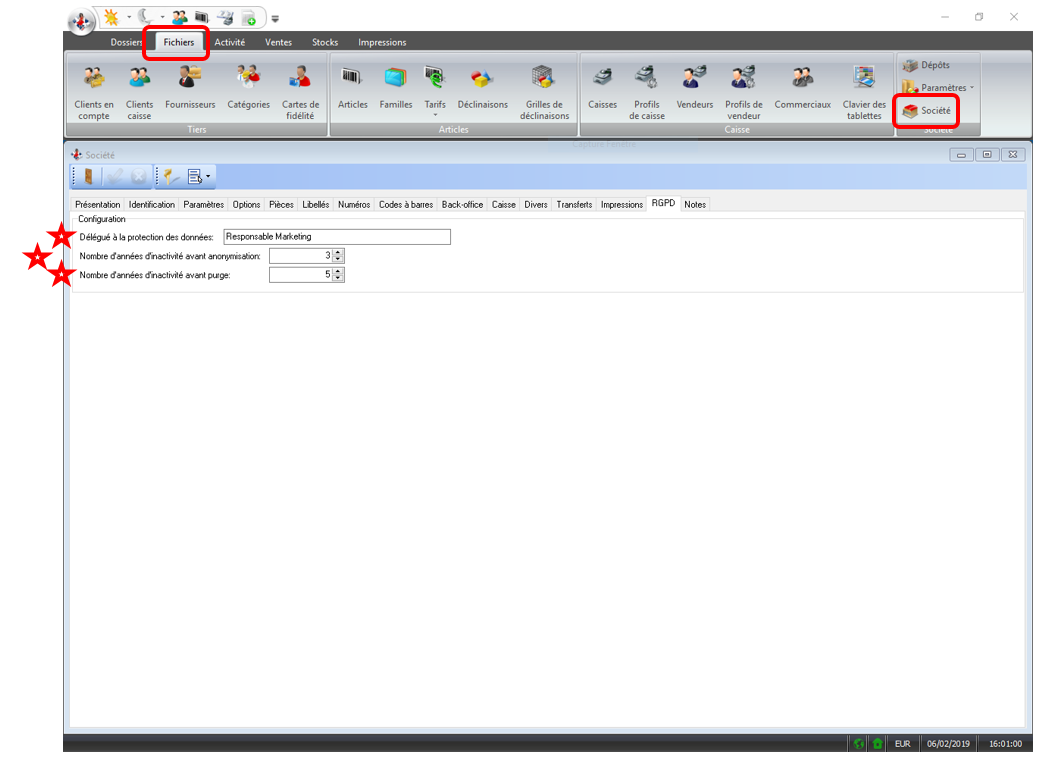Screen dimensions: 1046x758
Task: Increase the years before purge value
Action: (339, 271)
